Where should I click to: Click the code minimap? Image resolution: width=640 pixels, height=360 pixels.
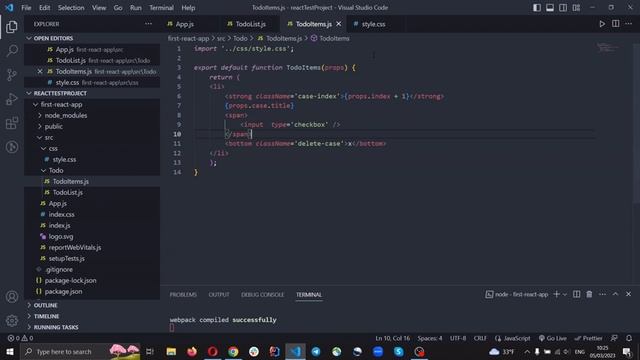(607, 48)
